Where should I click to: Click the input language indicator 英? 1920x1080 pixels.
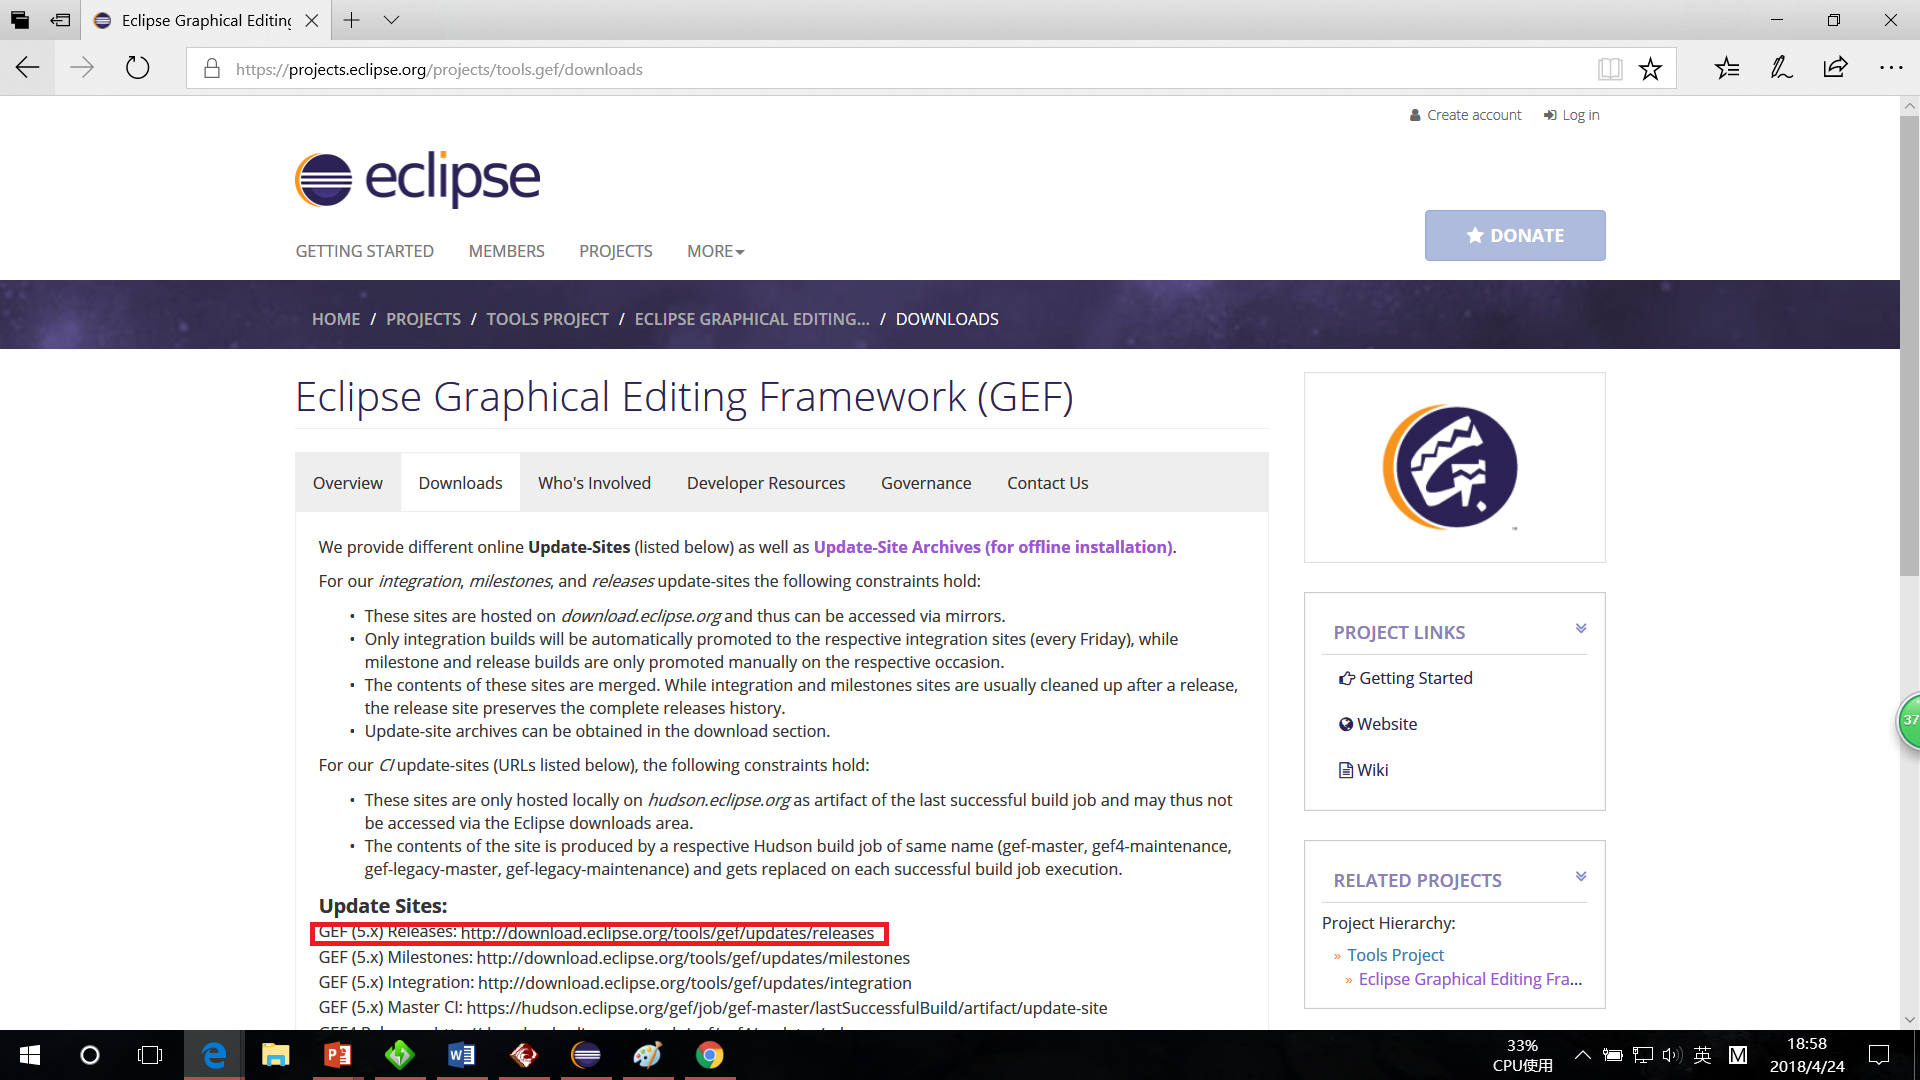(1703, 1055)
